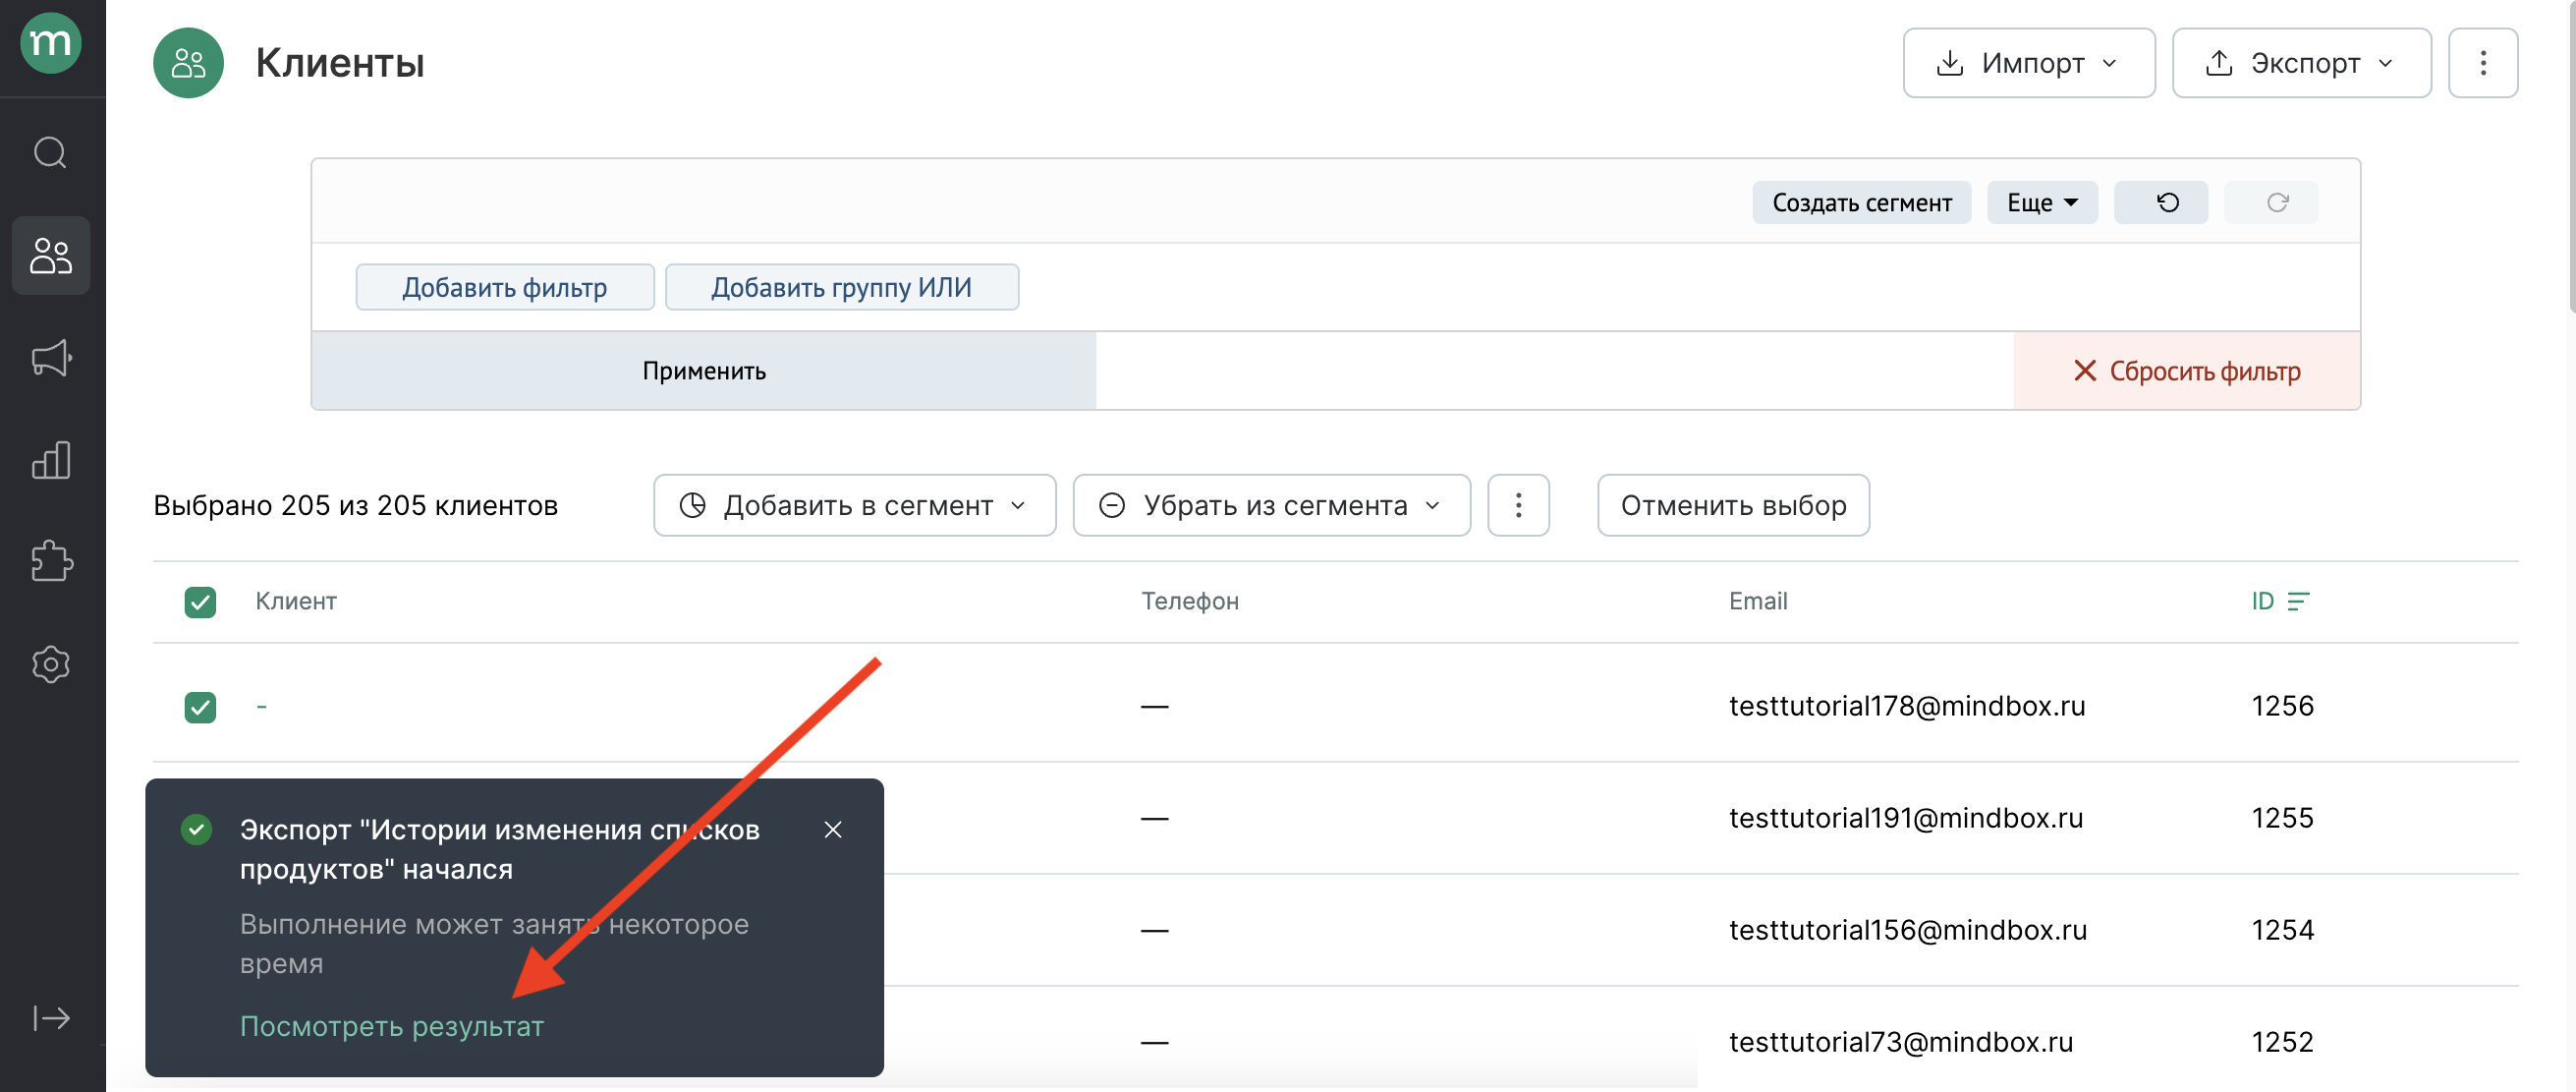This screenshot has width=2576, height=1092.
Task: Click the Клиент column header
Action: coord(295,601)
